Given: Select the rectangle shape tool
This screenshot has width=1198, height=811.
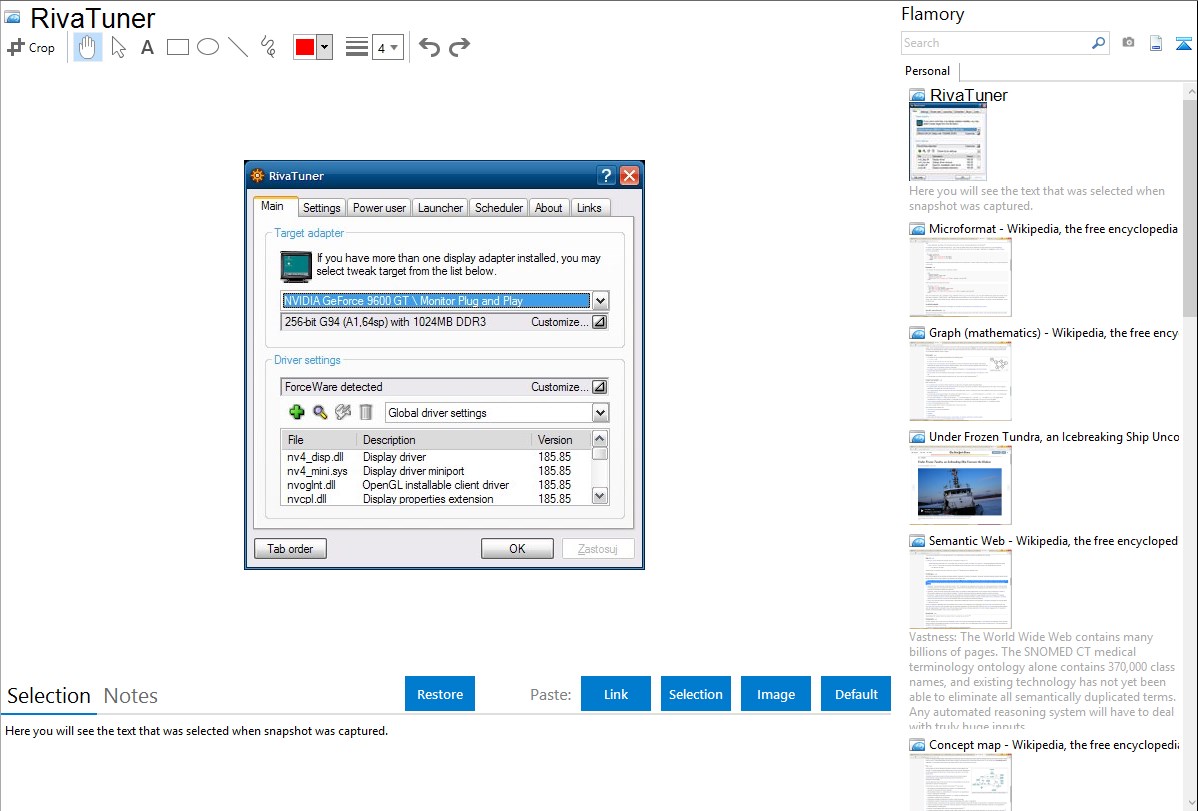Looking at the screenshot, I should (x=177, y=47).
